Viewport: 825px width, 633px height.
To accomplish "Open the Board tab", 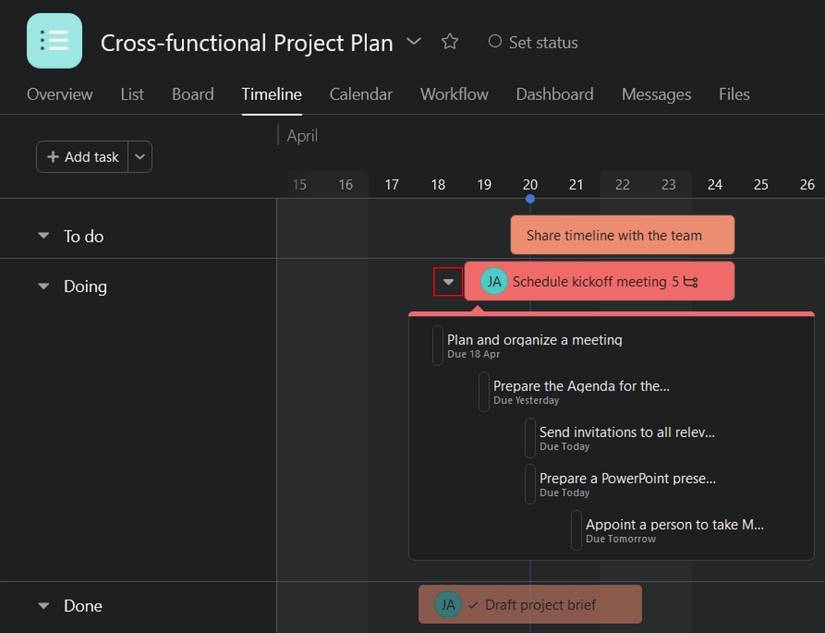I will click(x=193, y=94).
